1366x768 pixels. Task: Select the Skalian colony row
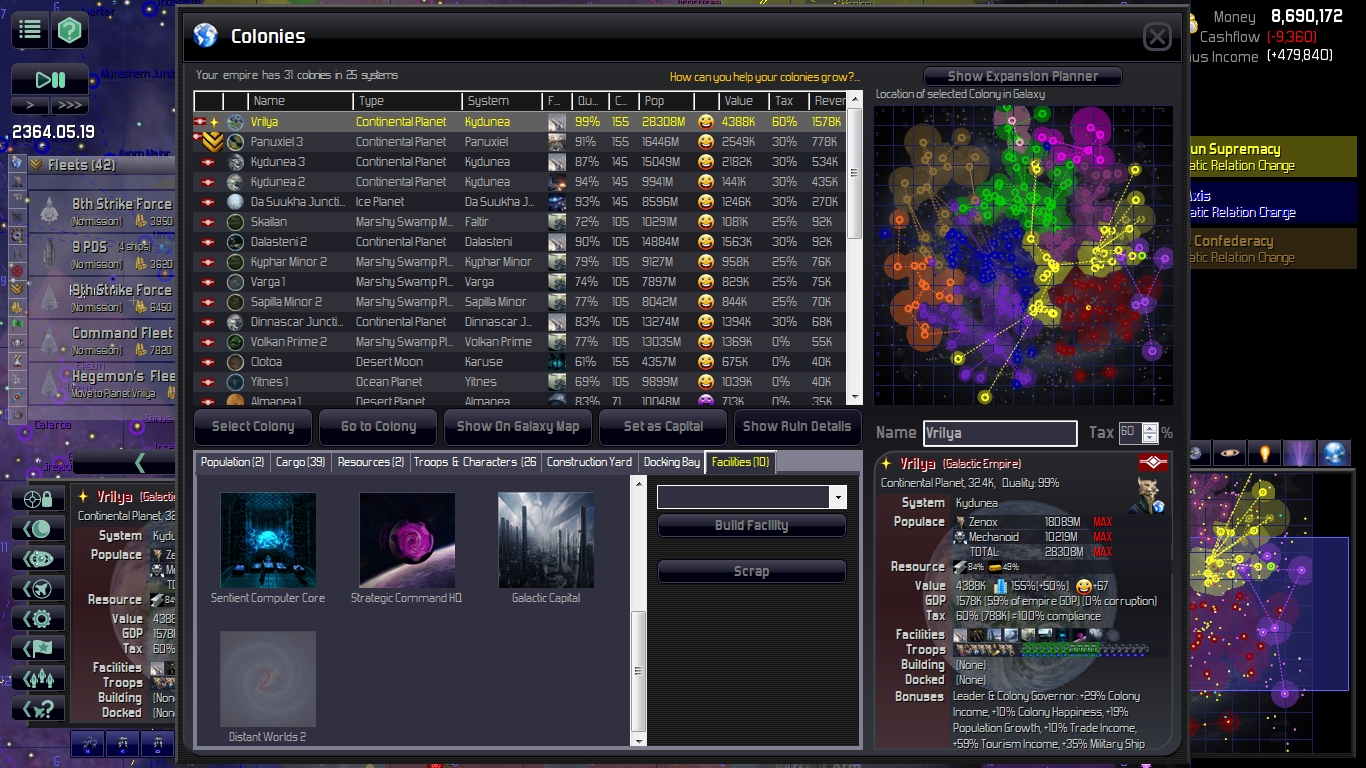[x=520, y=222]
